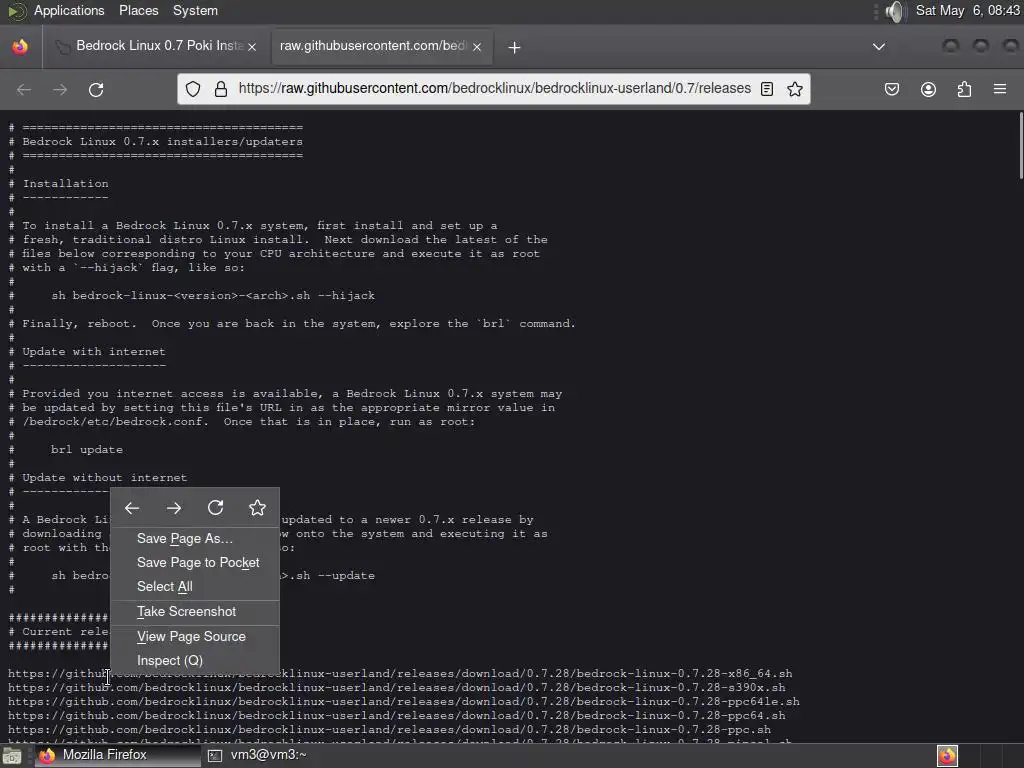Click 'Bedrock Linux 0.7.x installers/updaters' title

tap(162, 141)
